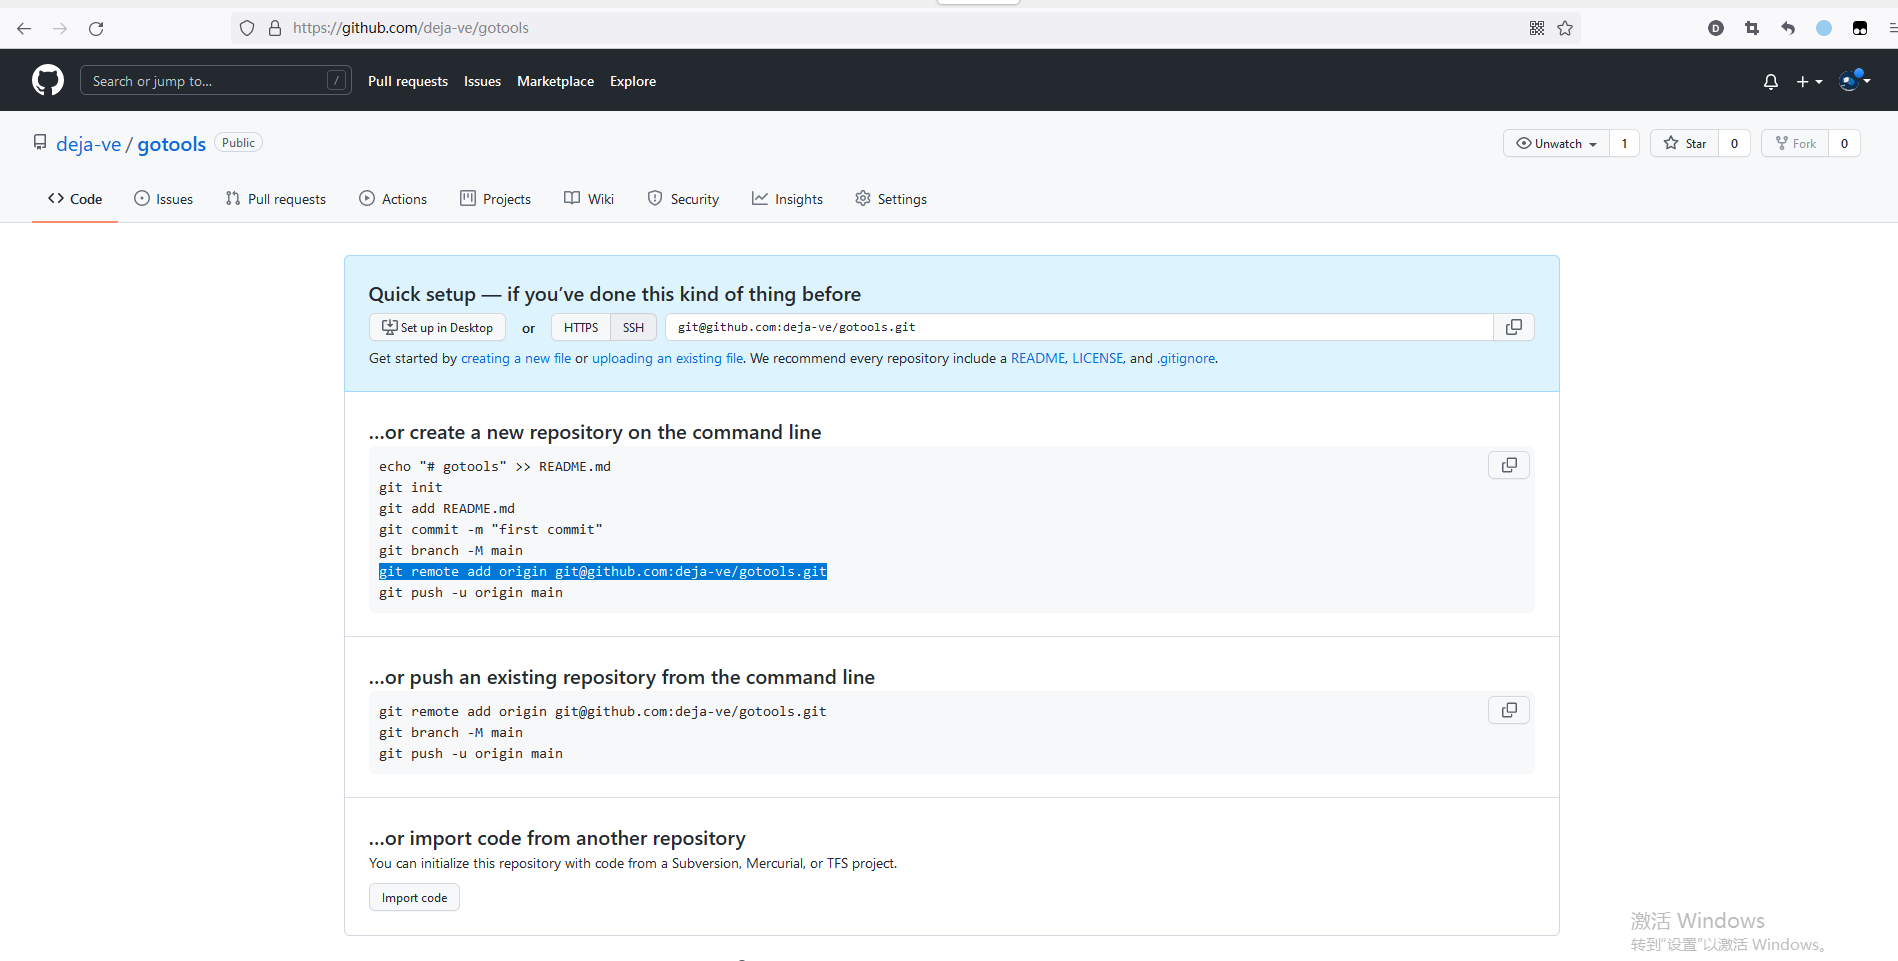This screenshot has width=1898, height=961.
Task: Open the user avatar menu
Action: (x=1853, y=81)
